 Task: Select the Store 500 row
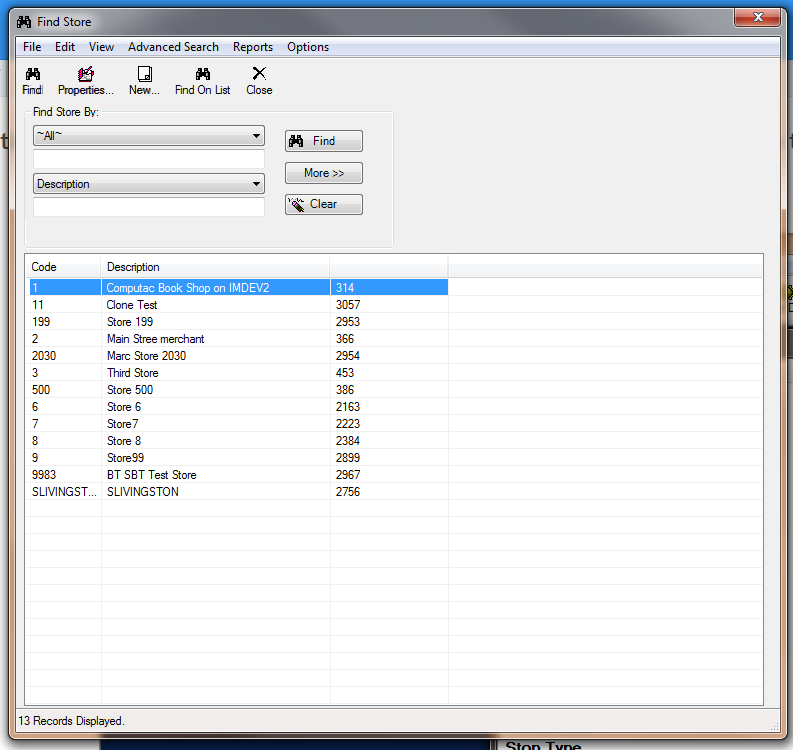(x=239, y=390)
